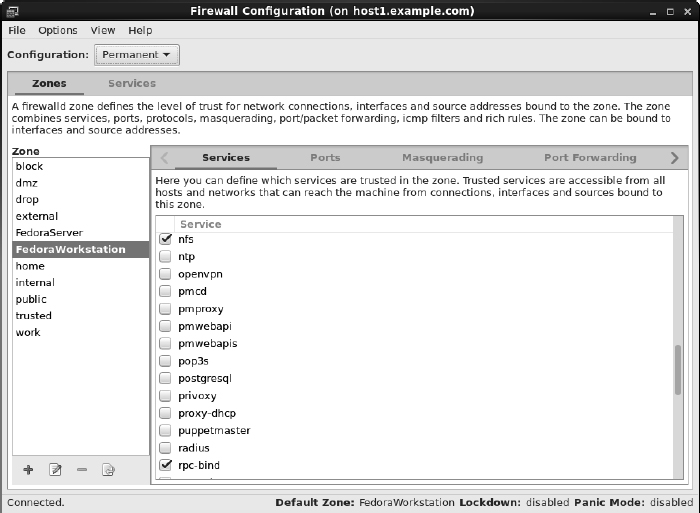Enable the ntp service checkbox
Image resolution: width=700 pixels, height=513 pixels.
pos(165,256)
